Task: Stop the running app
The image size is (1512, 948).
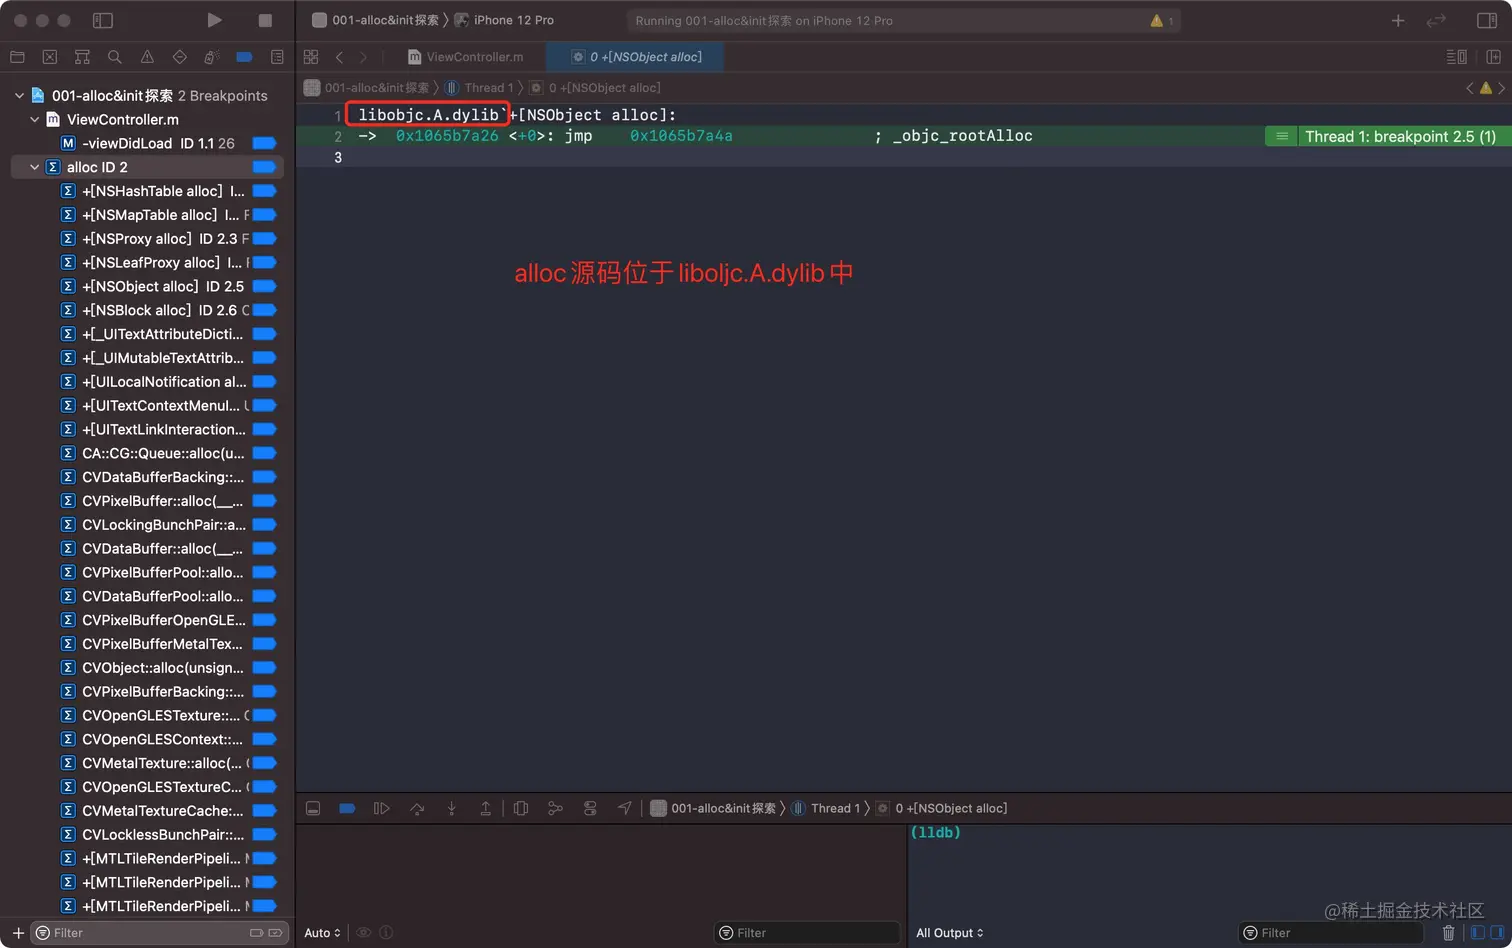Action: pos(265,20)
